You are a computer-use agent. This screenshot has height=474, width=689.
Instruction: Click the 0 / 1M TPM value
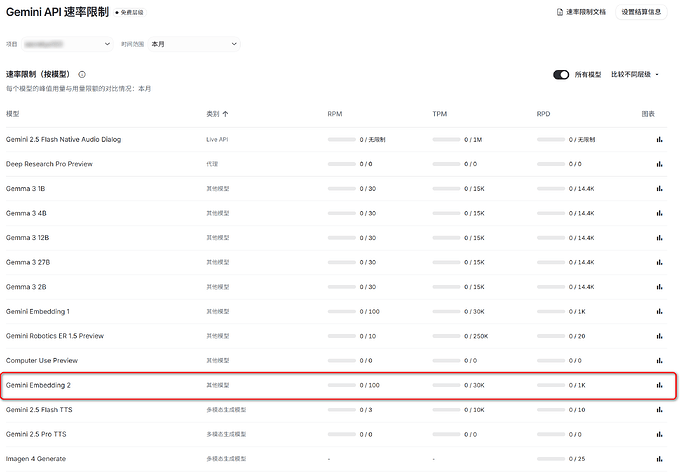coord(473,140)
